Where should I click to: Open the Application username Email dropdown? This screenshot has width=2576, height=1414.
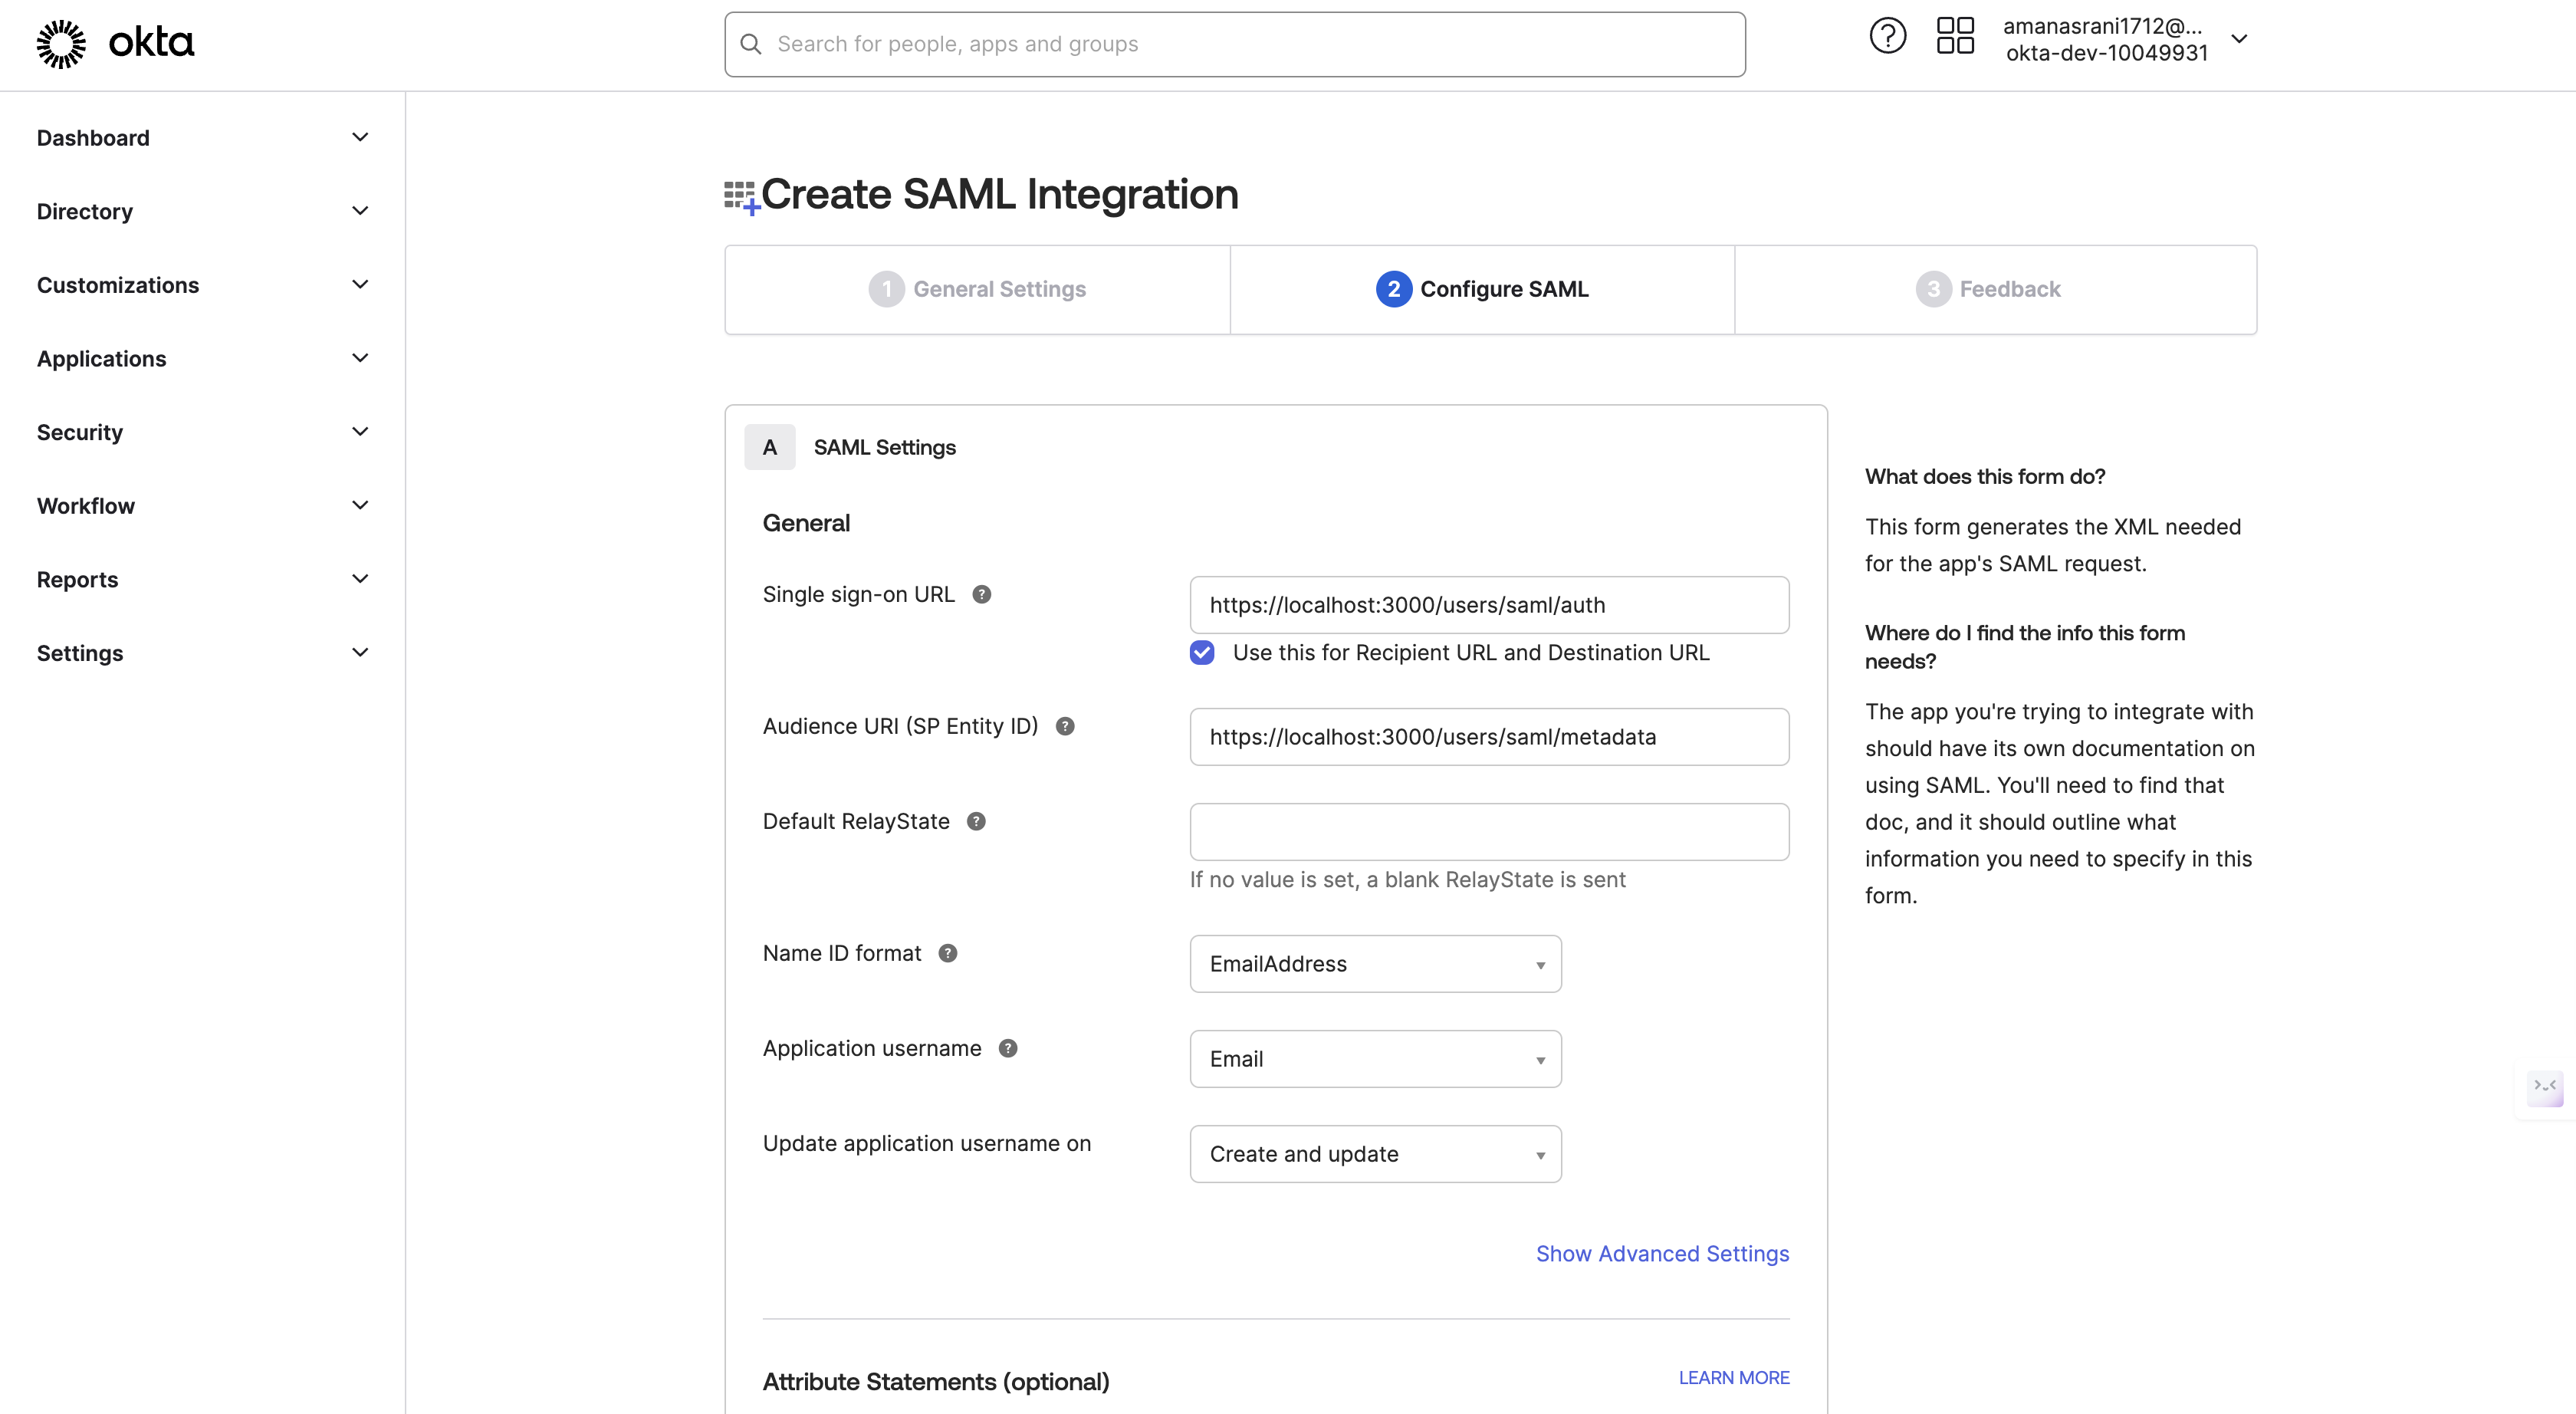click(x=1375, y=1059)
